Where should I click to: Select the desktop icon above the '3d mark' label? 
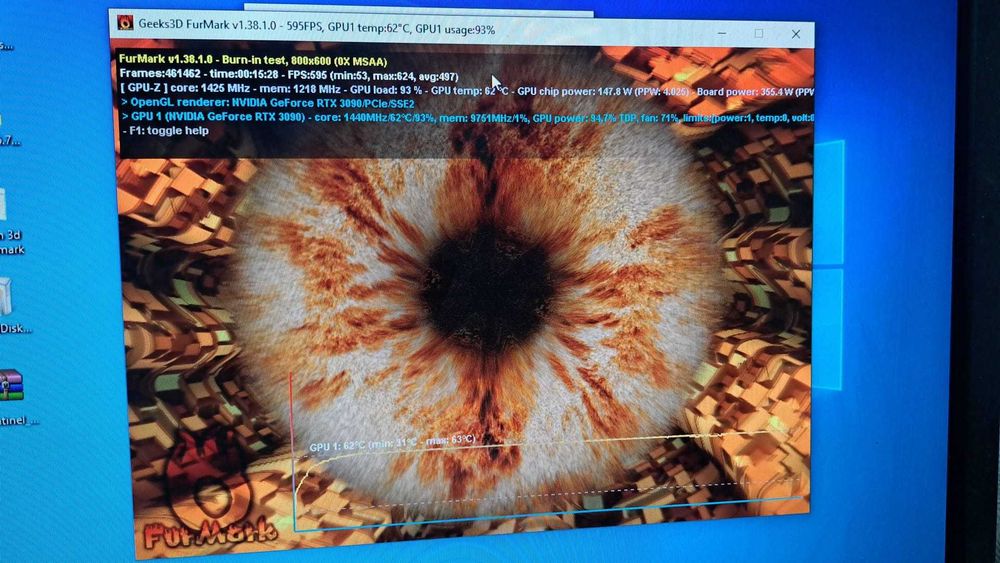click(3, 205)
